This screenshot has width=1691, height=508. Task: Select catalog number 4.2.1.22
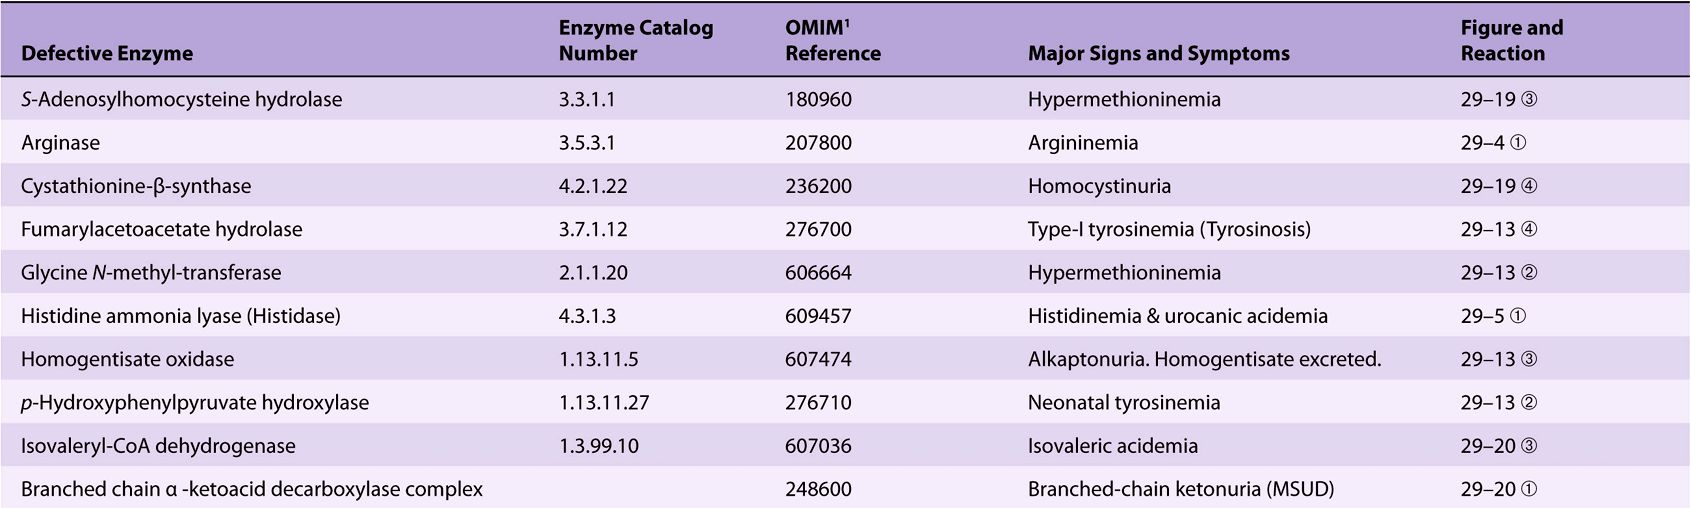coord(593,186)
